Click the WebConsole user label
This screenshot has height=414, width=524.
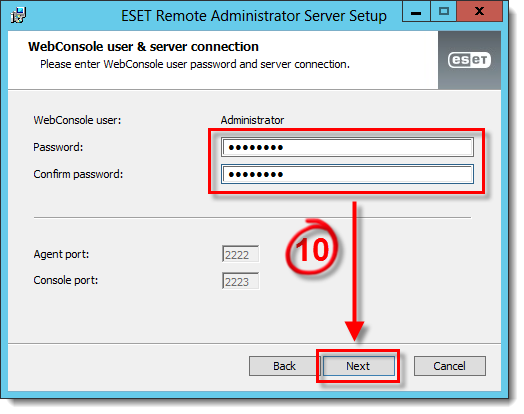click(x=77, y=120)
